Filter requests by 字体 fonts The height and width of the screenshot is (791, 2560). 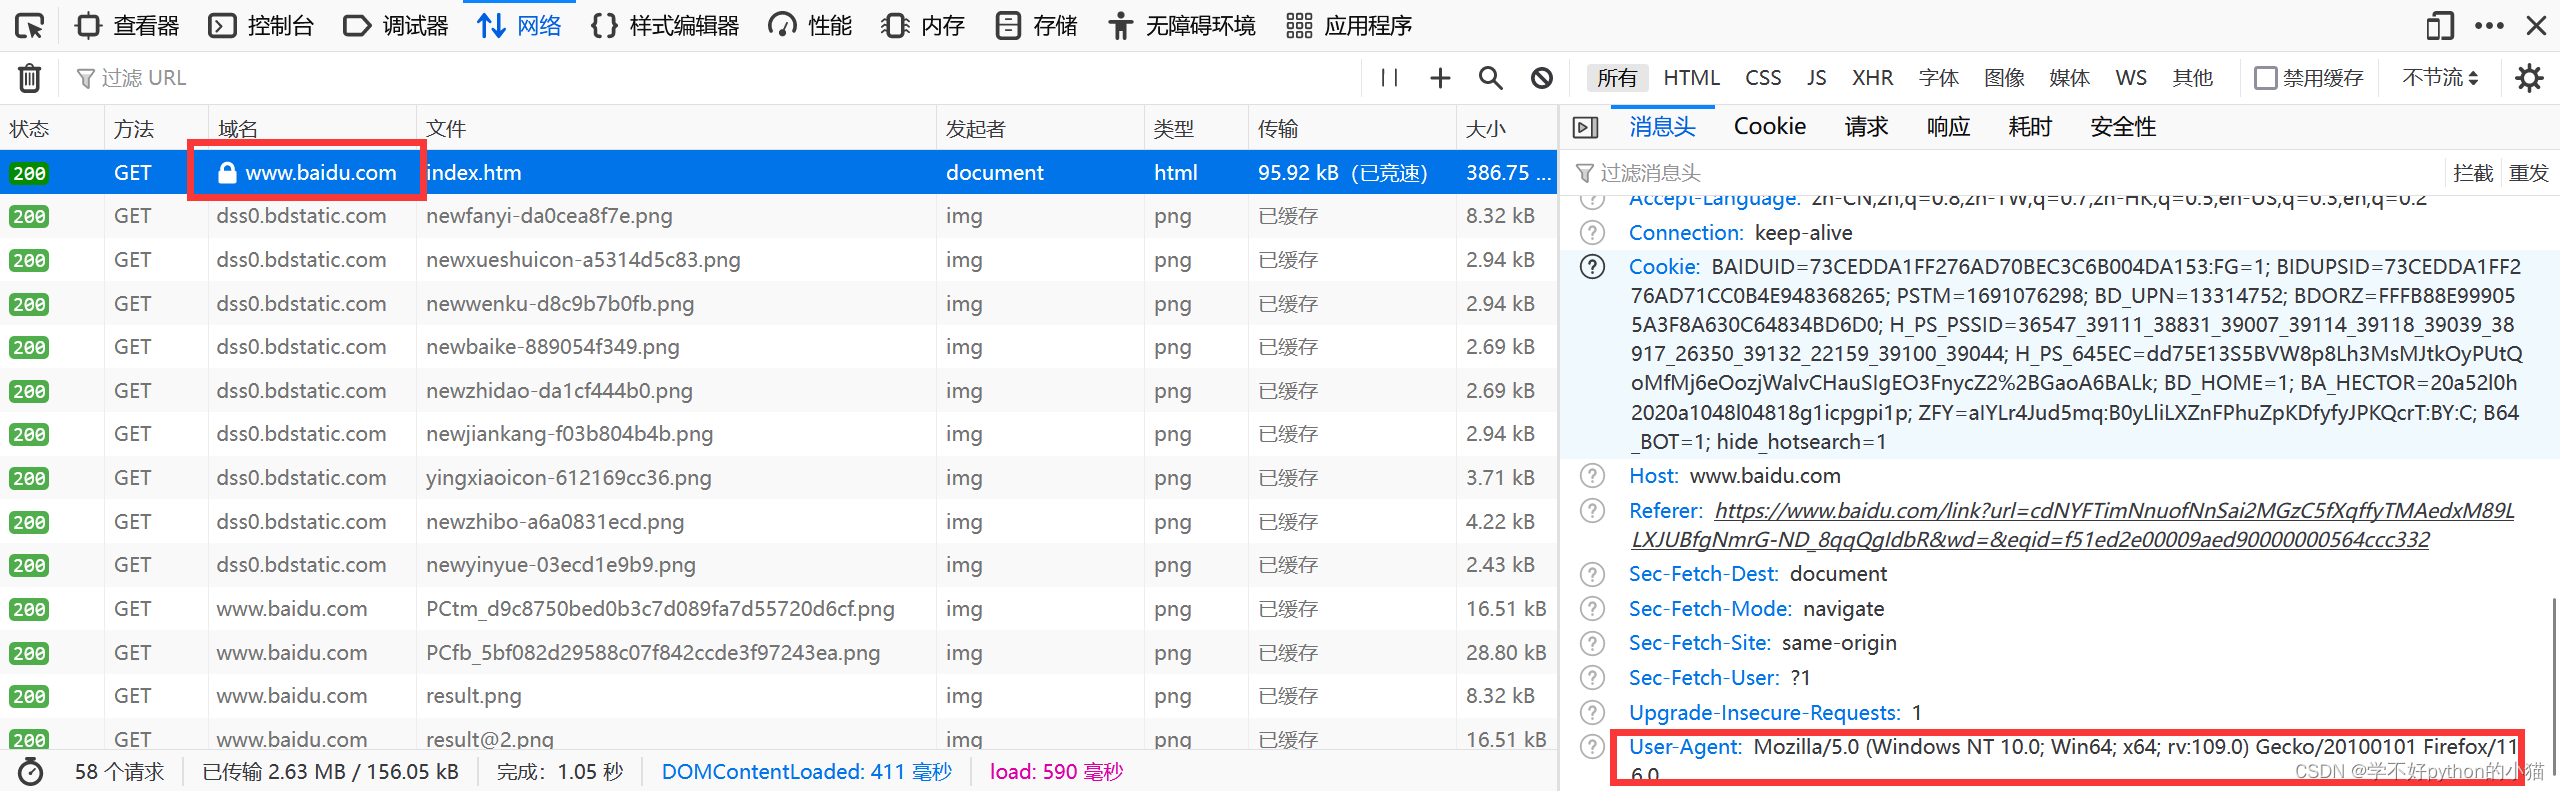(x=1939, y=78)
